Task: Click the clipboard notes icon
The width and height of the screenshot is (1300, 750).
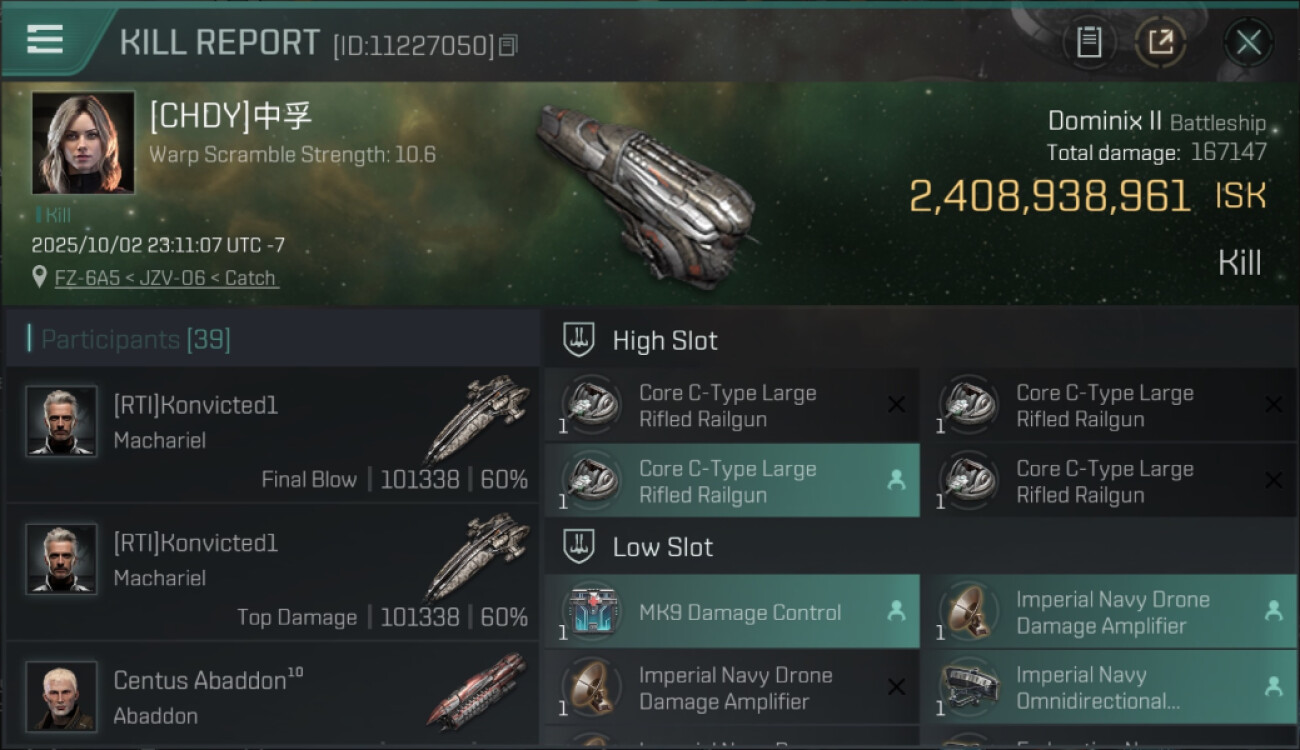Action: coord(1089,42)
